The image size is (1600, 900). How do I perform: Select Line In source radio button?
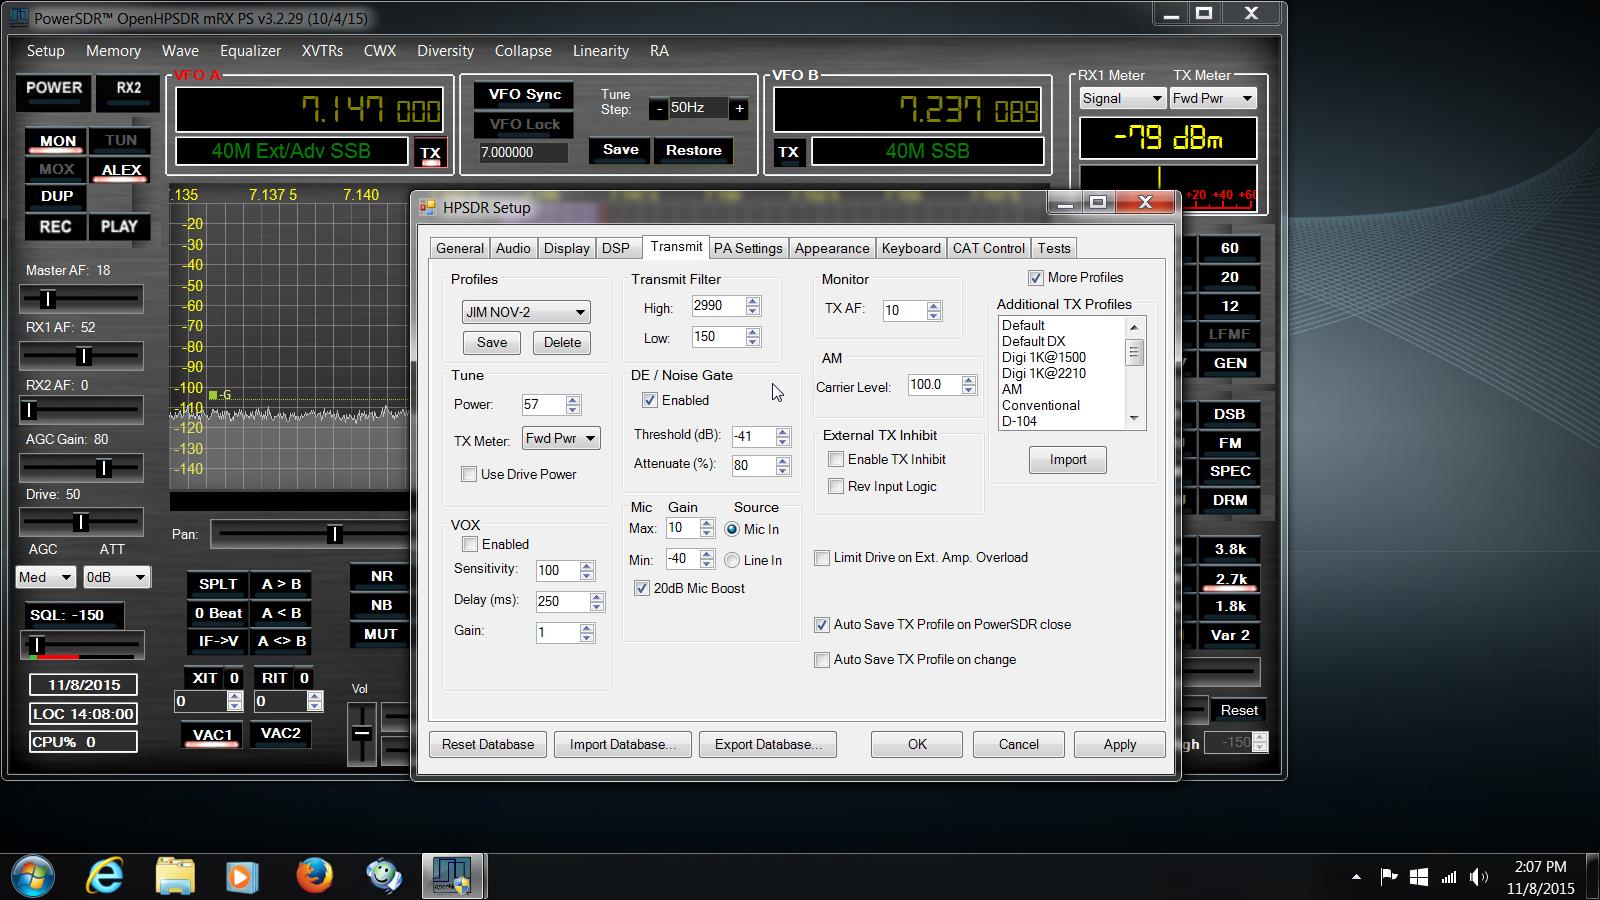point(732,560)
